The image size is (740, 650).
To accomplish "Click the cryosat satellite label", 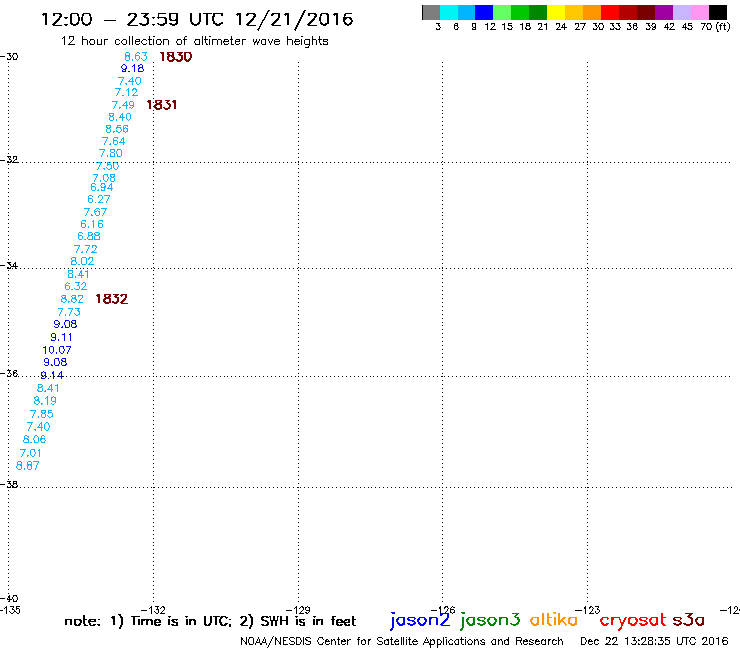I will (632, 620).
